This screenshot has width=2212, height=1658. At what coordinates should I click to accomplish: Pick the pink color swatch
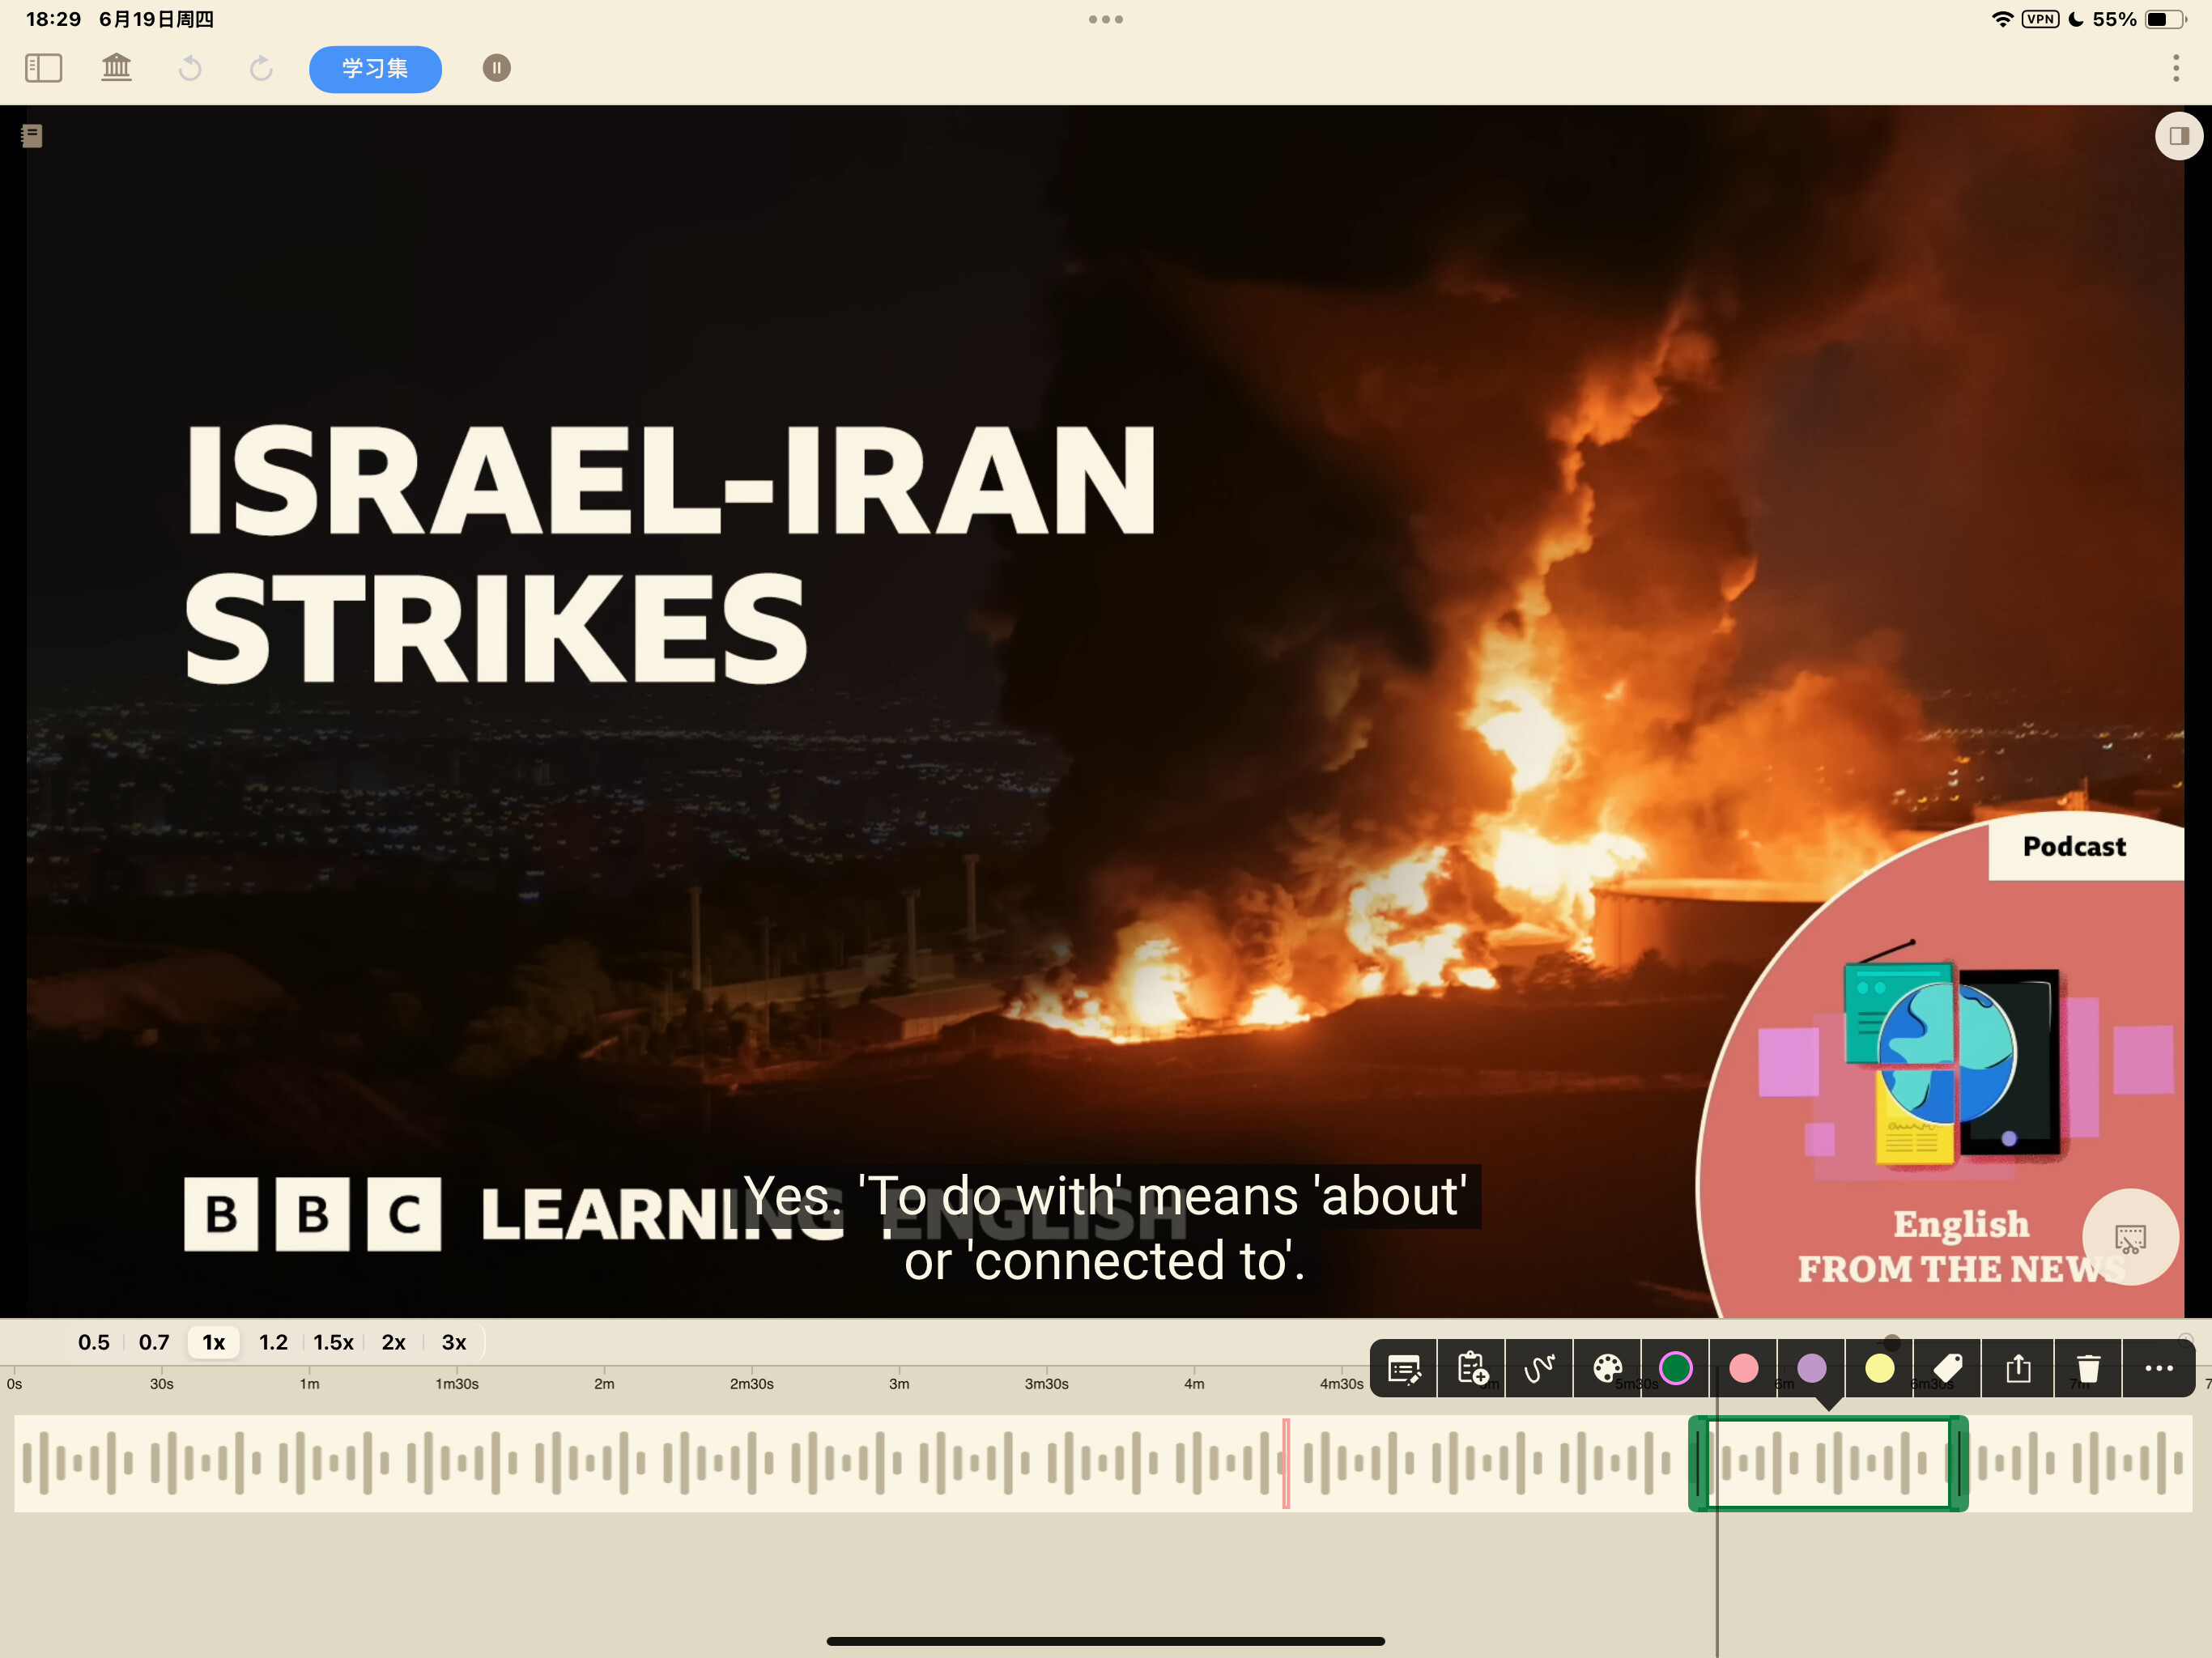1744,1369
